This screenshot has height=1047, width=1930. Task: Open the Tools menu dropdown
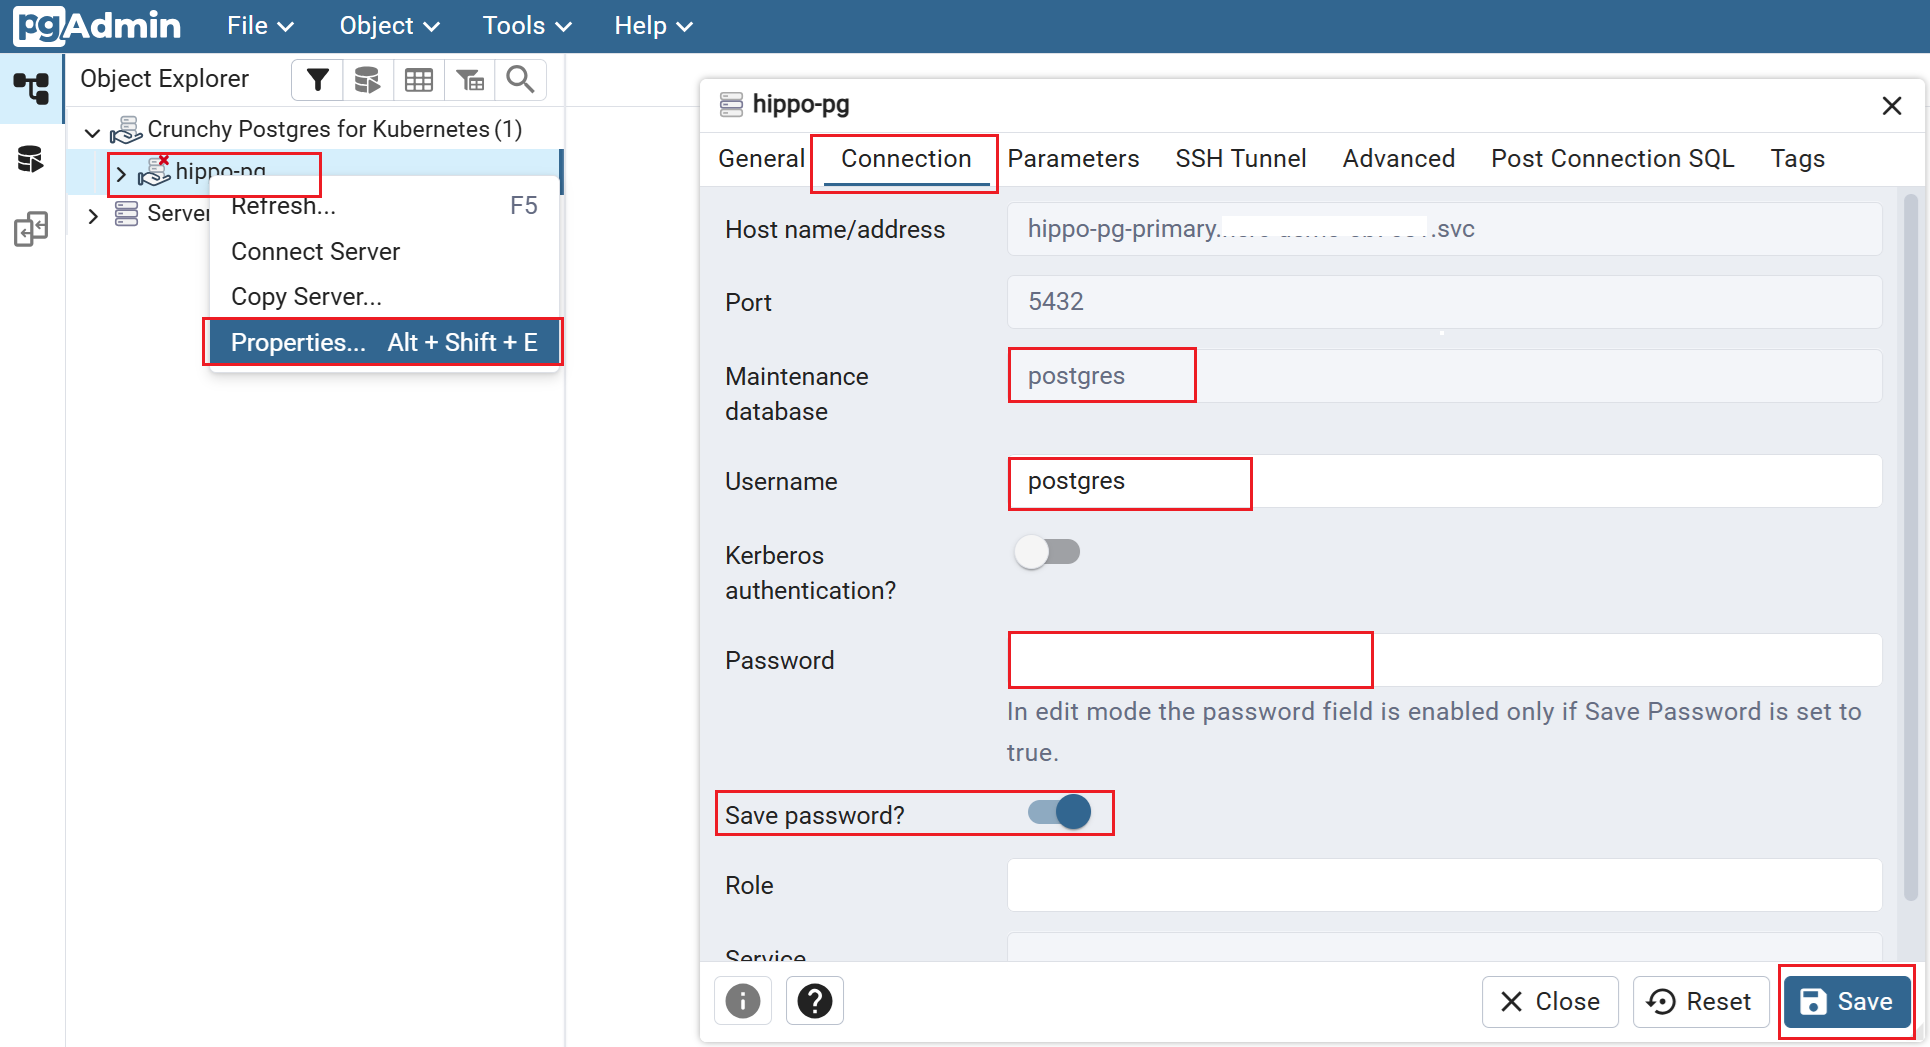[526, 26]
